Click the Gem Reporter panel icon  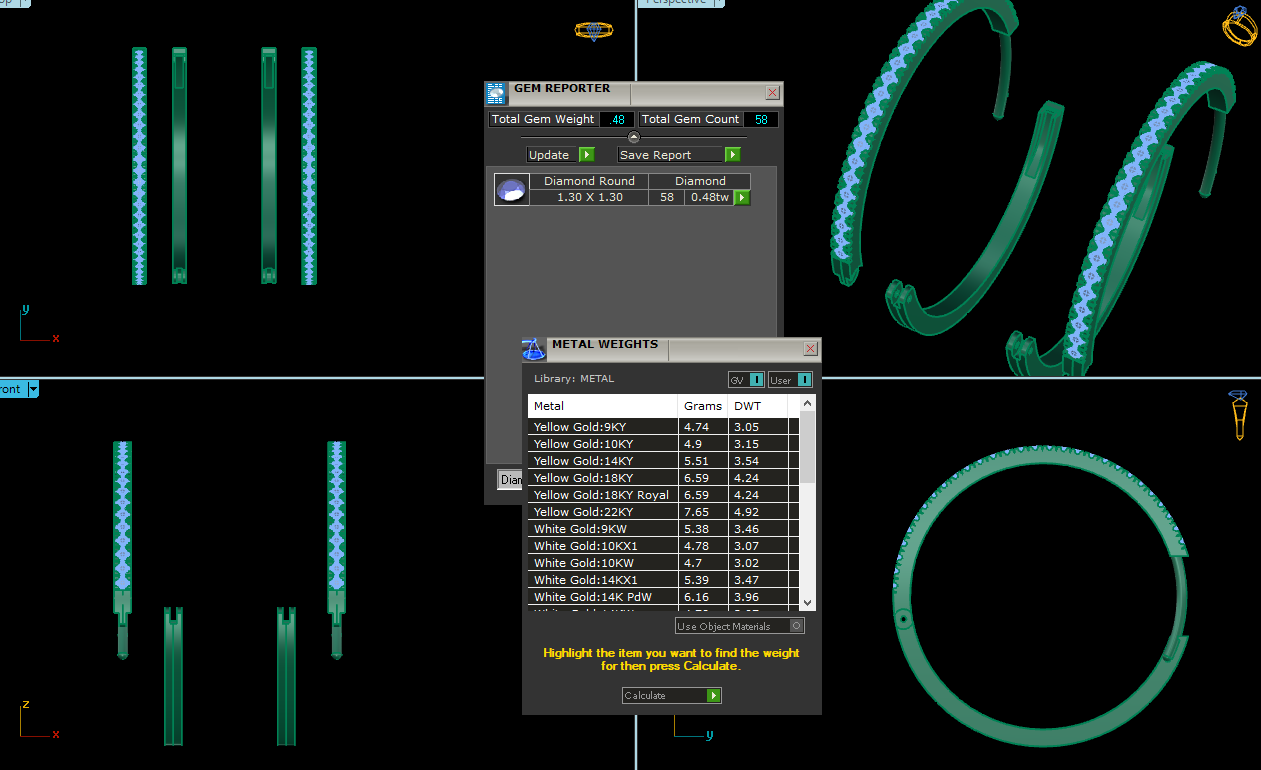pos(496,94)
